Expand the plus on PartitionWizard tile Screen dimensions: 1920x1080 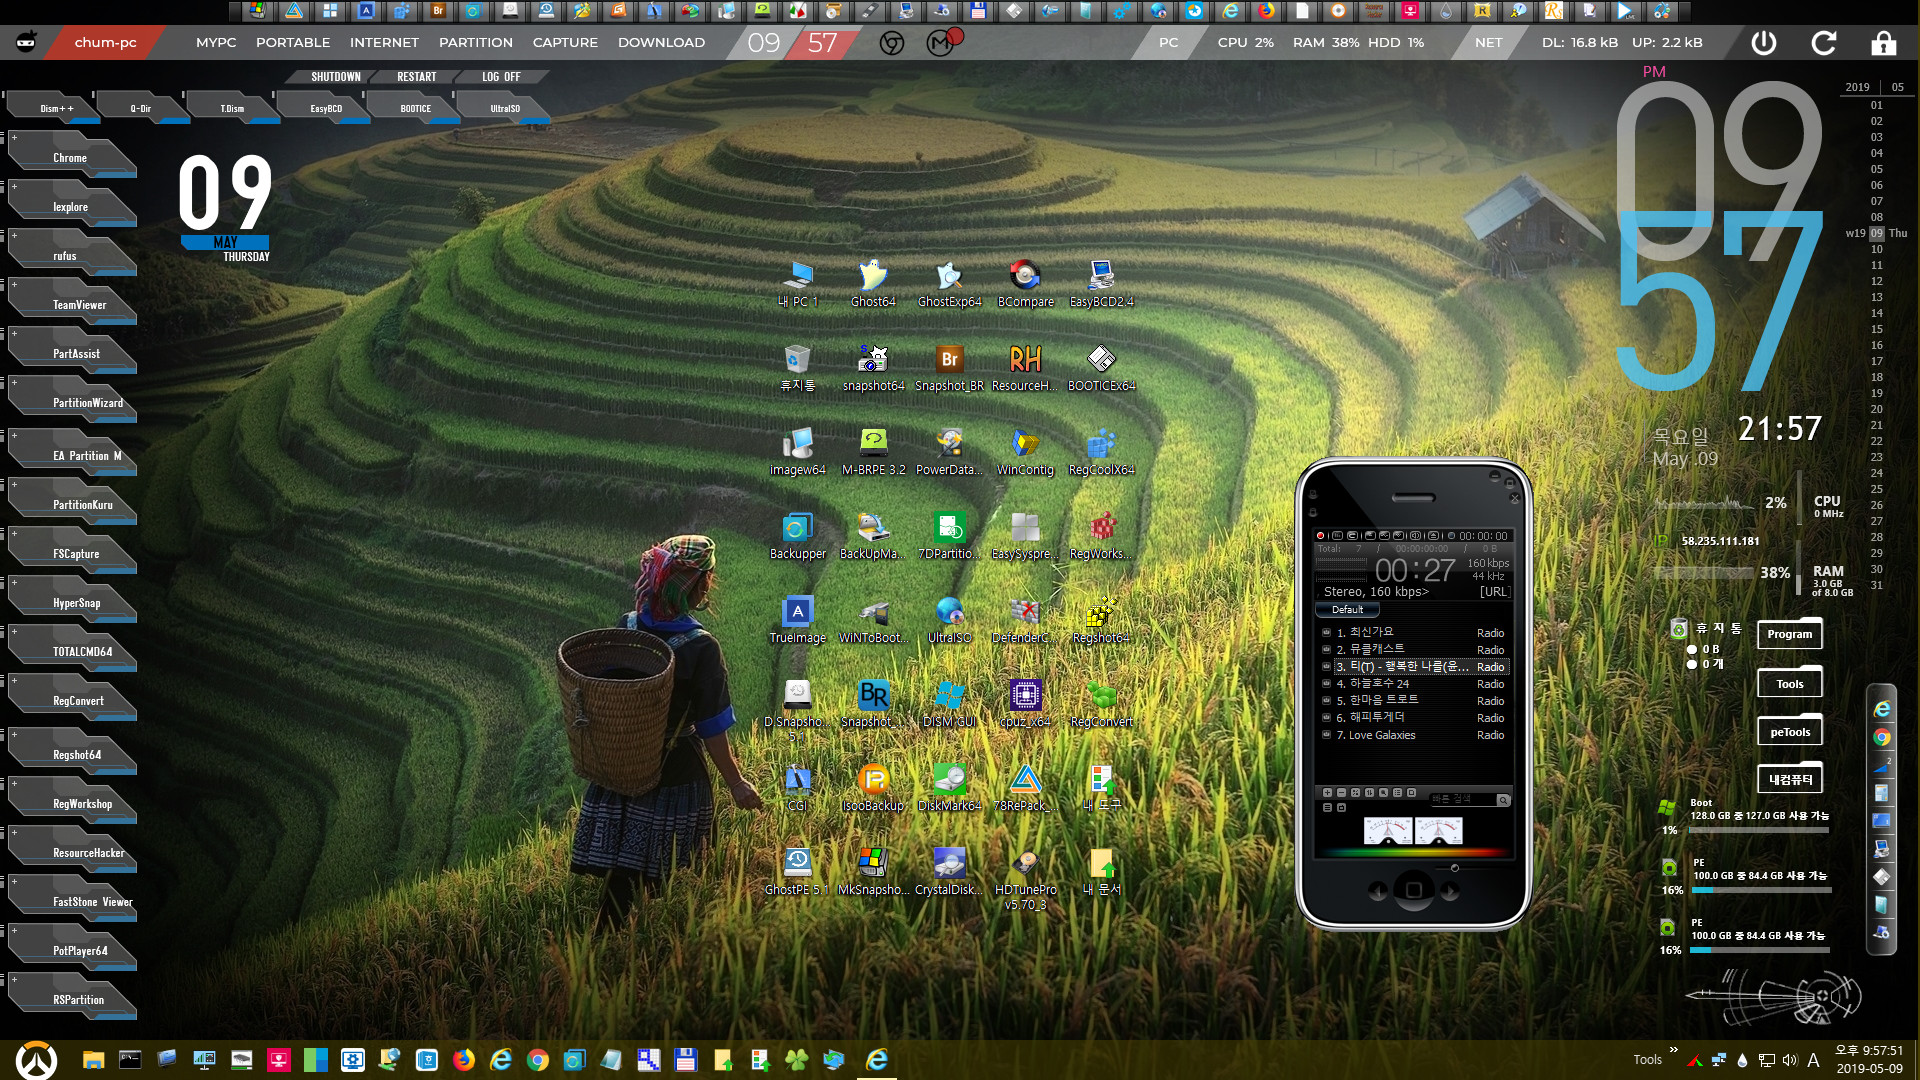pyautogui.click(x=14, y=382)
